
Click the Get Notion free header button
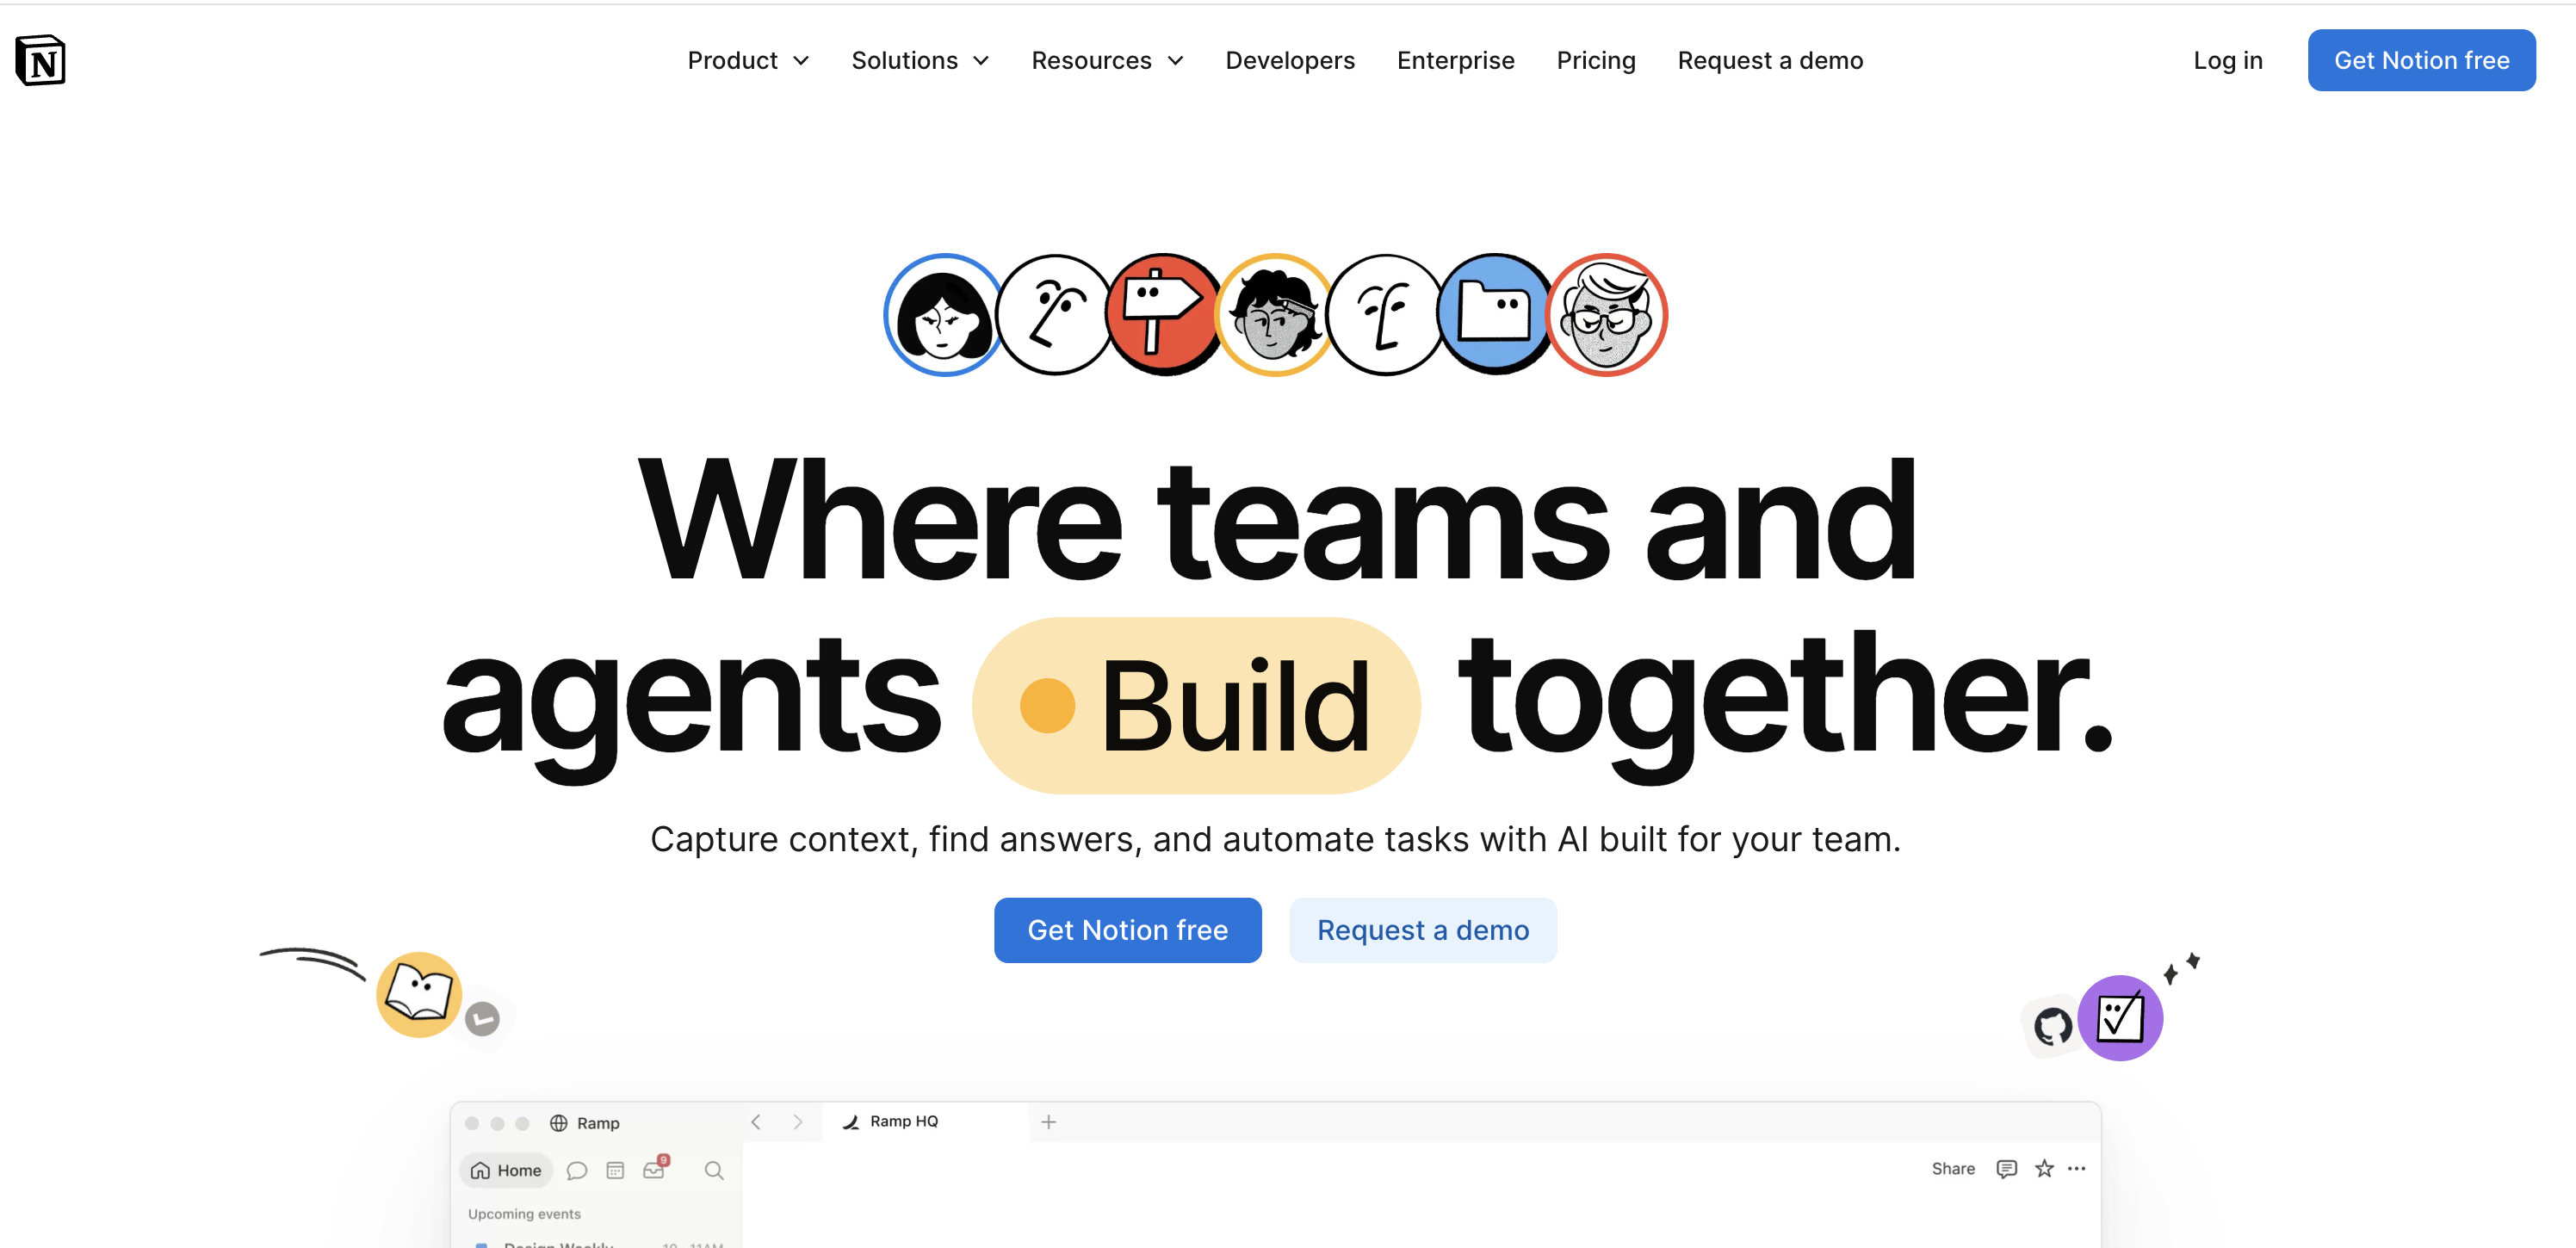point(2421,60)
